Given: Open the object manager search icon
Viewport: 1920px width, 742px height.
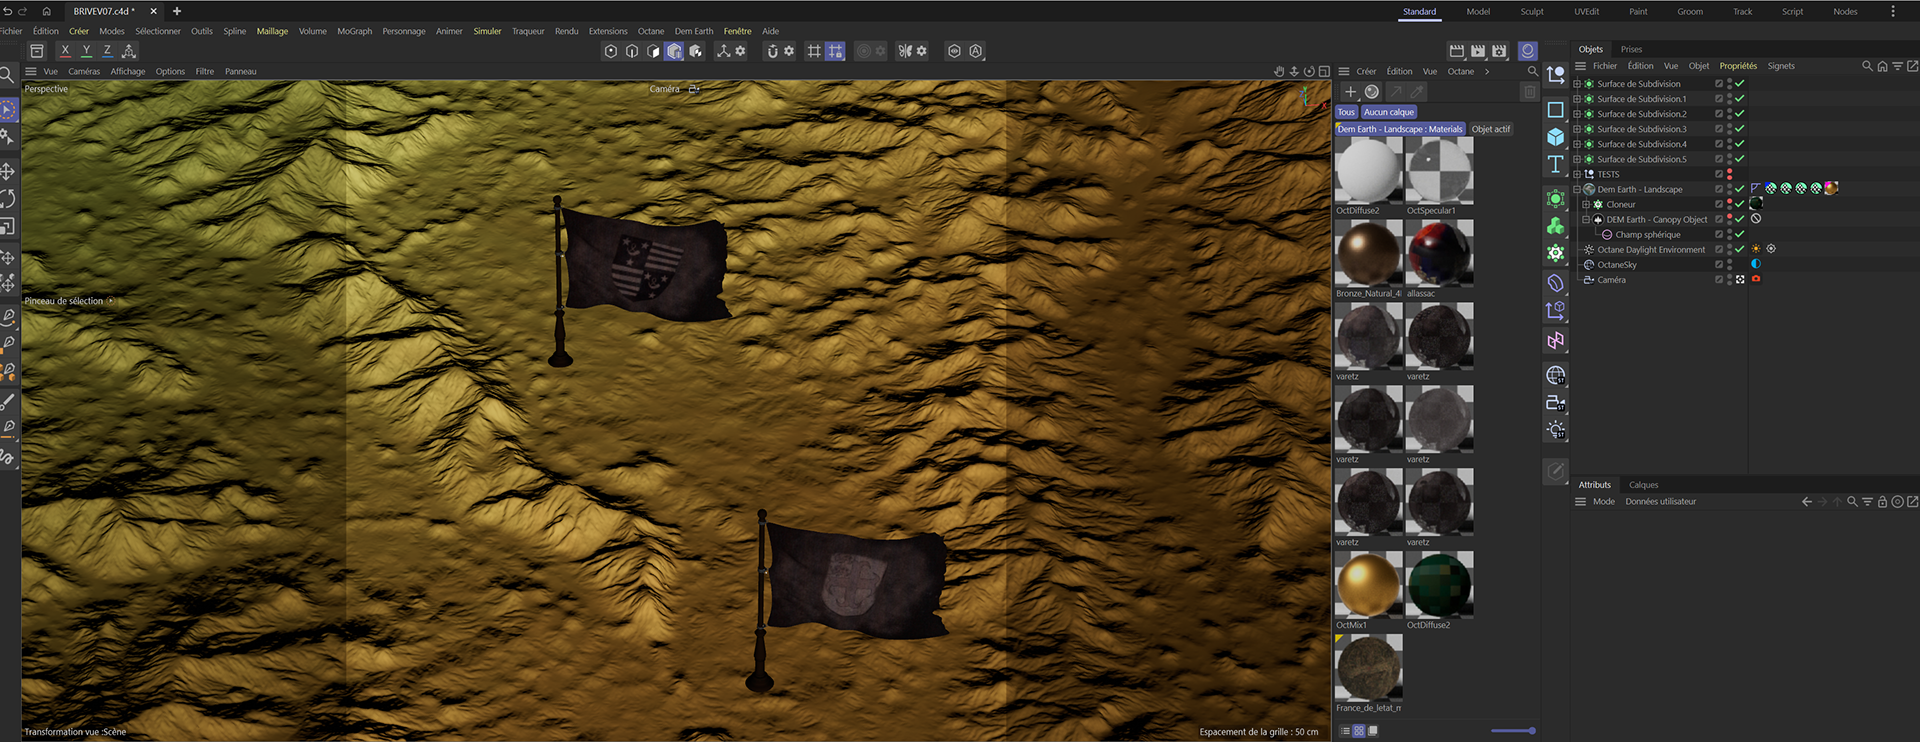Looking at the screenshot, I should coord(1866,66).
